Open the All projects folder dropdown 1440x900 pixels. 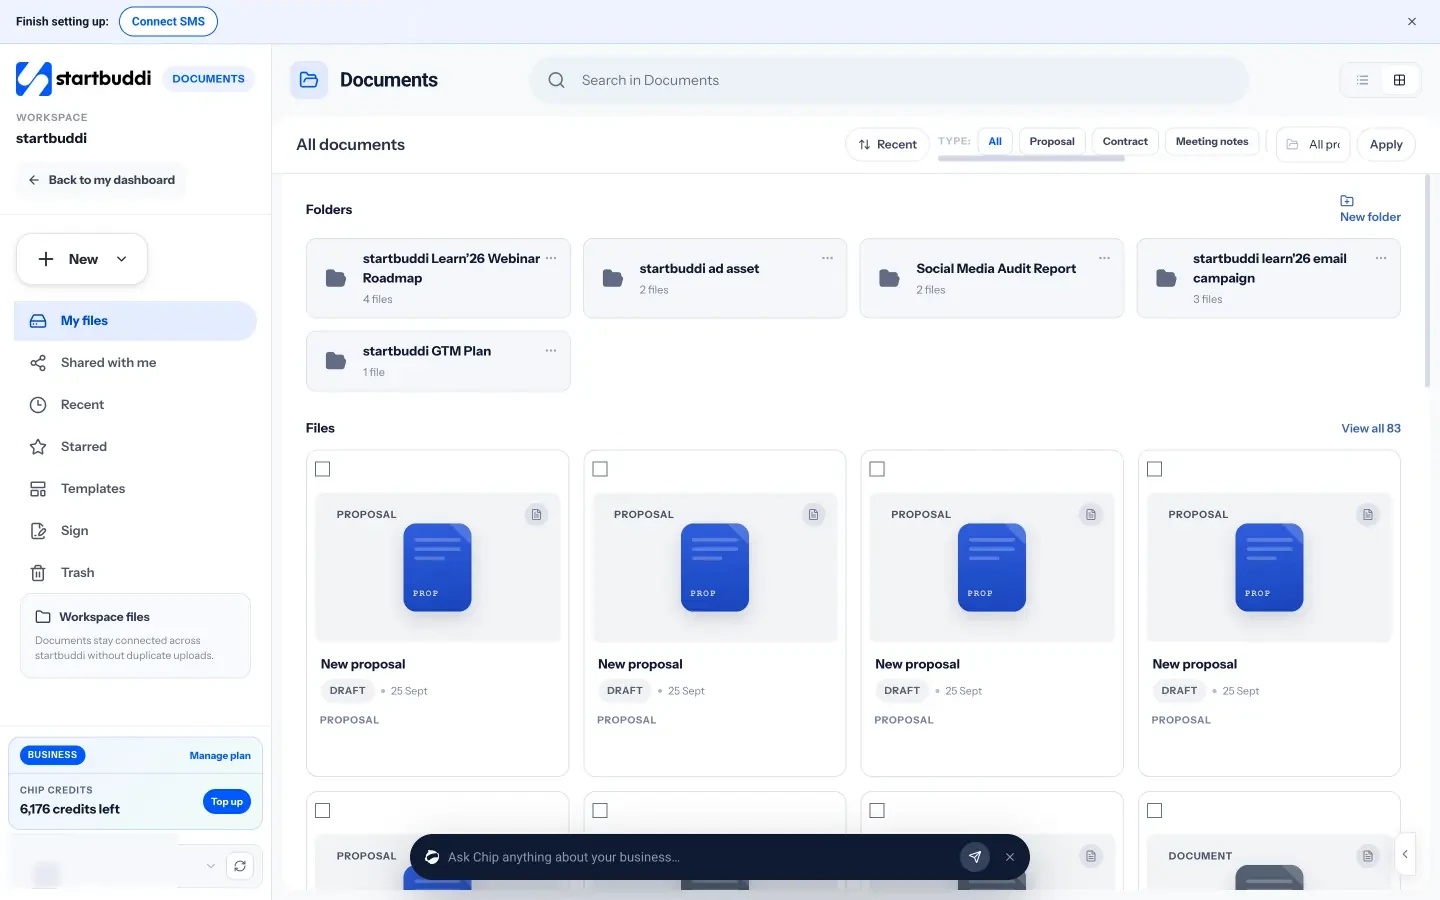tap(1313, 145)
